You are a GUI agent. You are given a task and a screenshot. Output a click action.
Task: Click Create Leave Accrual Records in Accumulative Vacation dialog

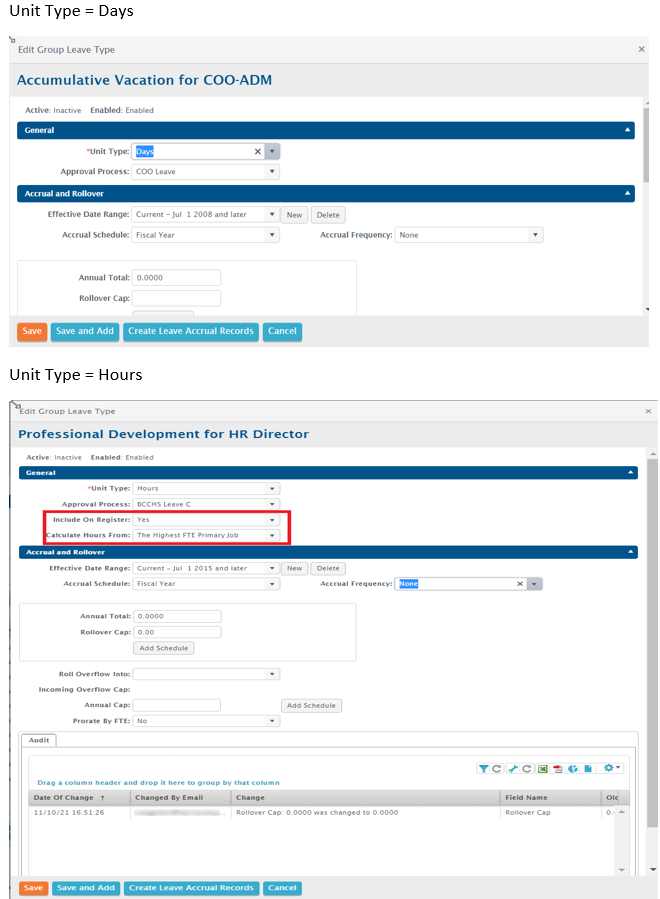coord(190,331)
